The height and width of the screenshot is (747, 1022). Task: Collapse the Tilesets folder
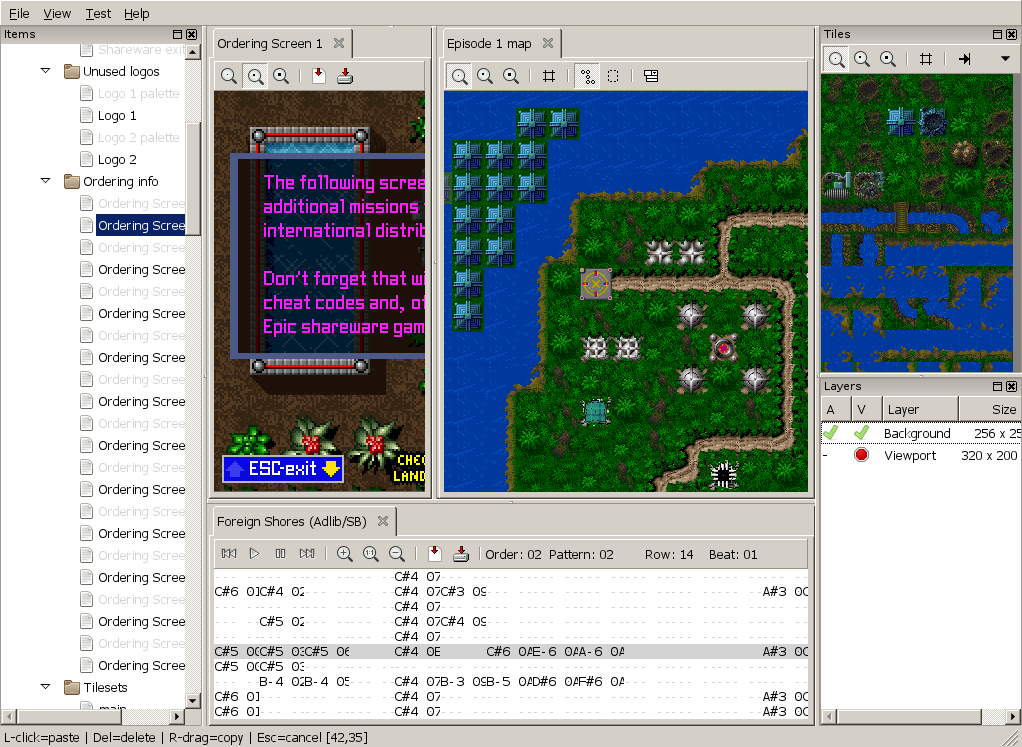click(46, 686)
